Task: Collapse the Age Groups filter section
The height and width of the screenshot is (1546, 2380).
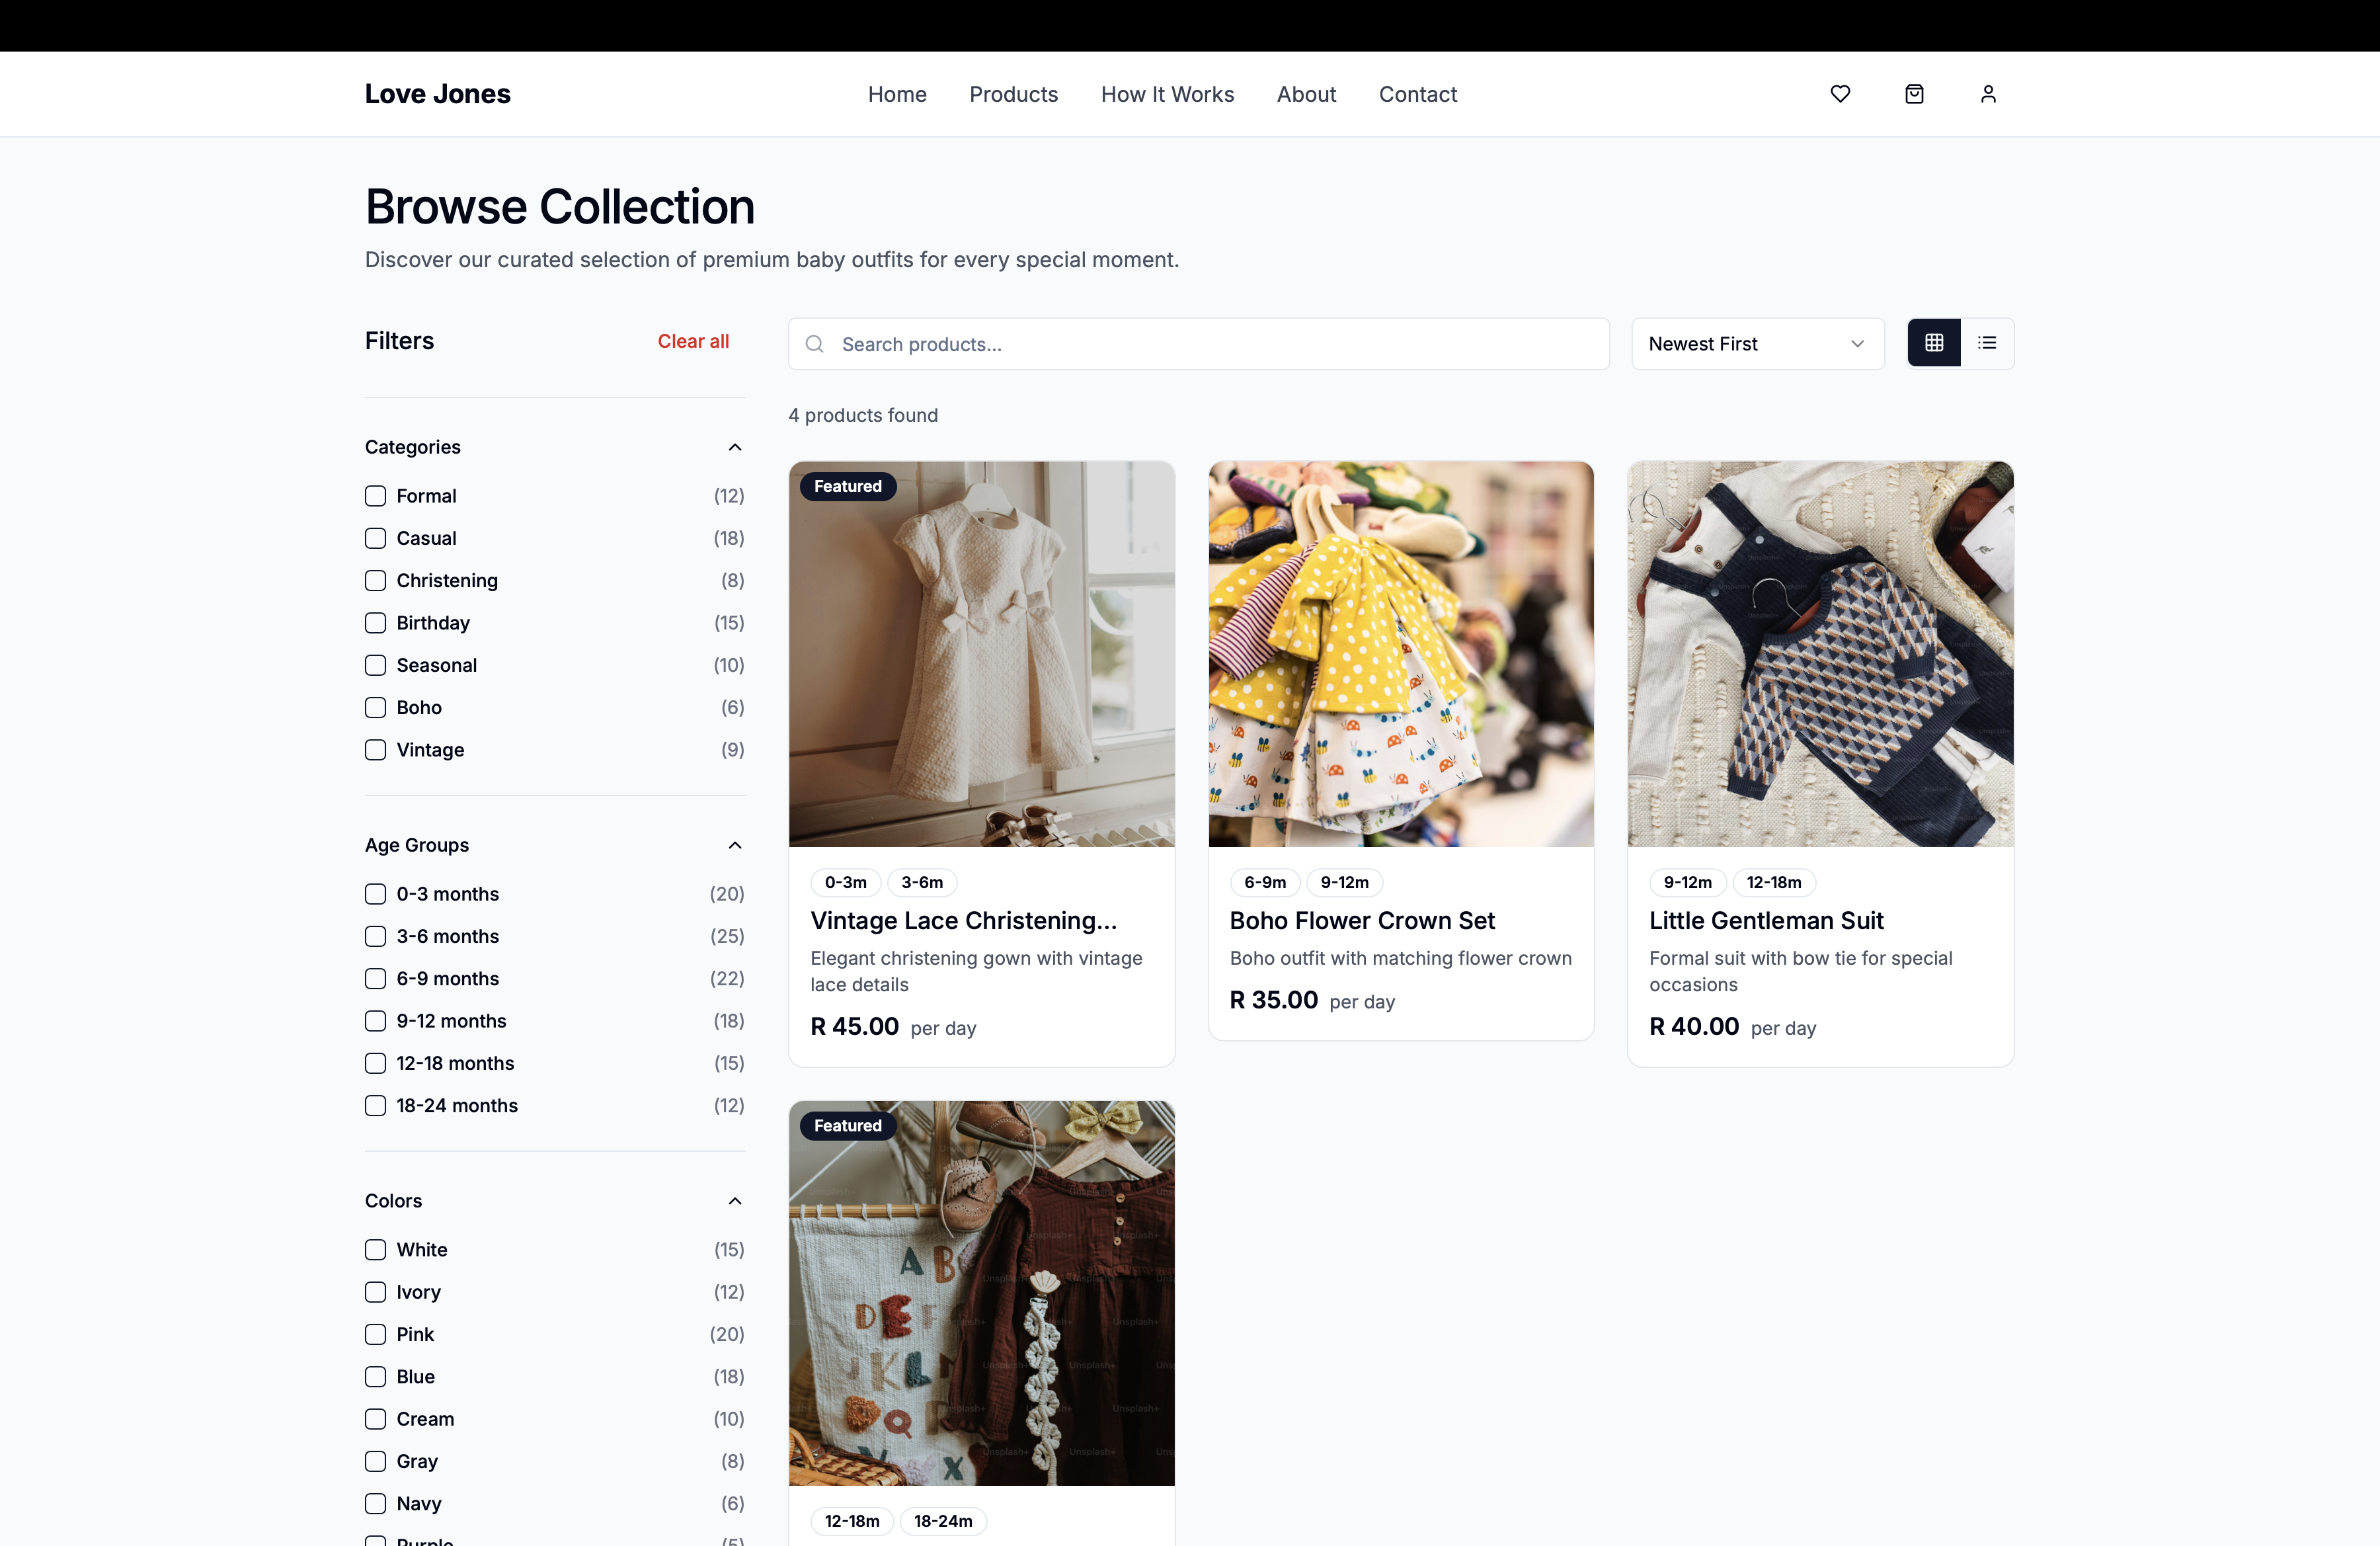Action: click(x=735, y=845)
